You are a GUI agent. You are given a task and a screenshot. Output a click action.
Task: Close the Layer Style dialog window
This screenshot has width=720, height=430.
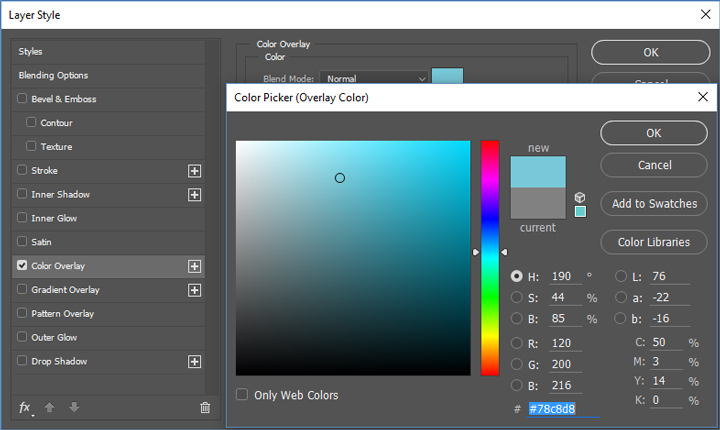click(706, 14)
